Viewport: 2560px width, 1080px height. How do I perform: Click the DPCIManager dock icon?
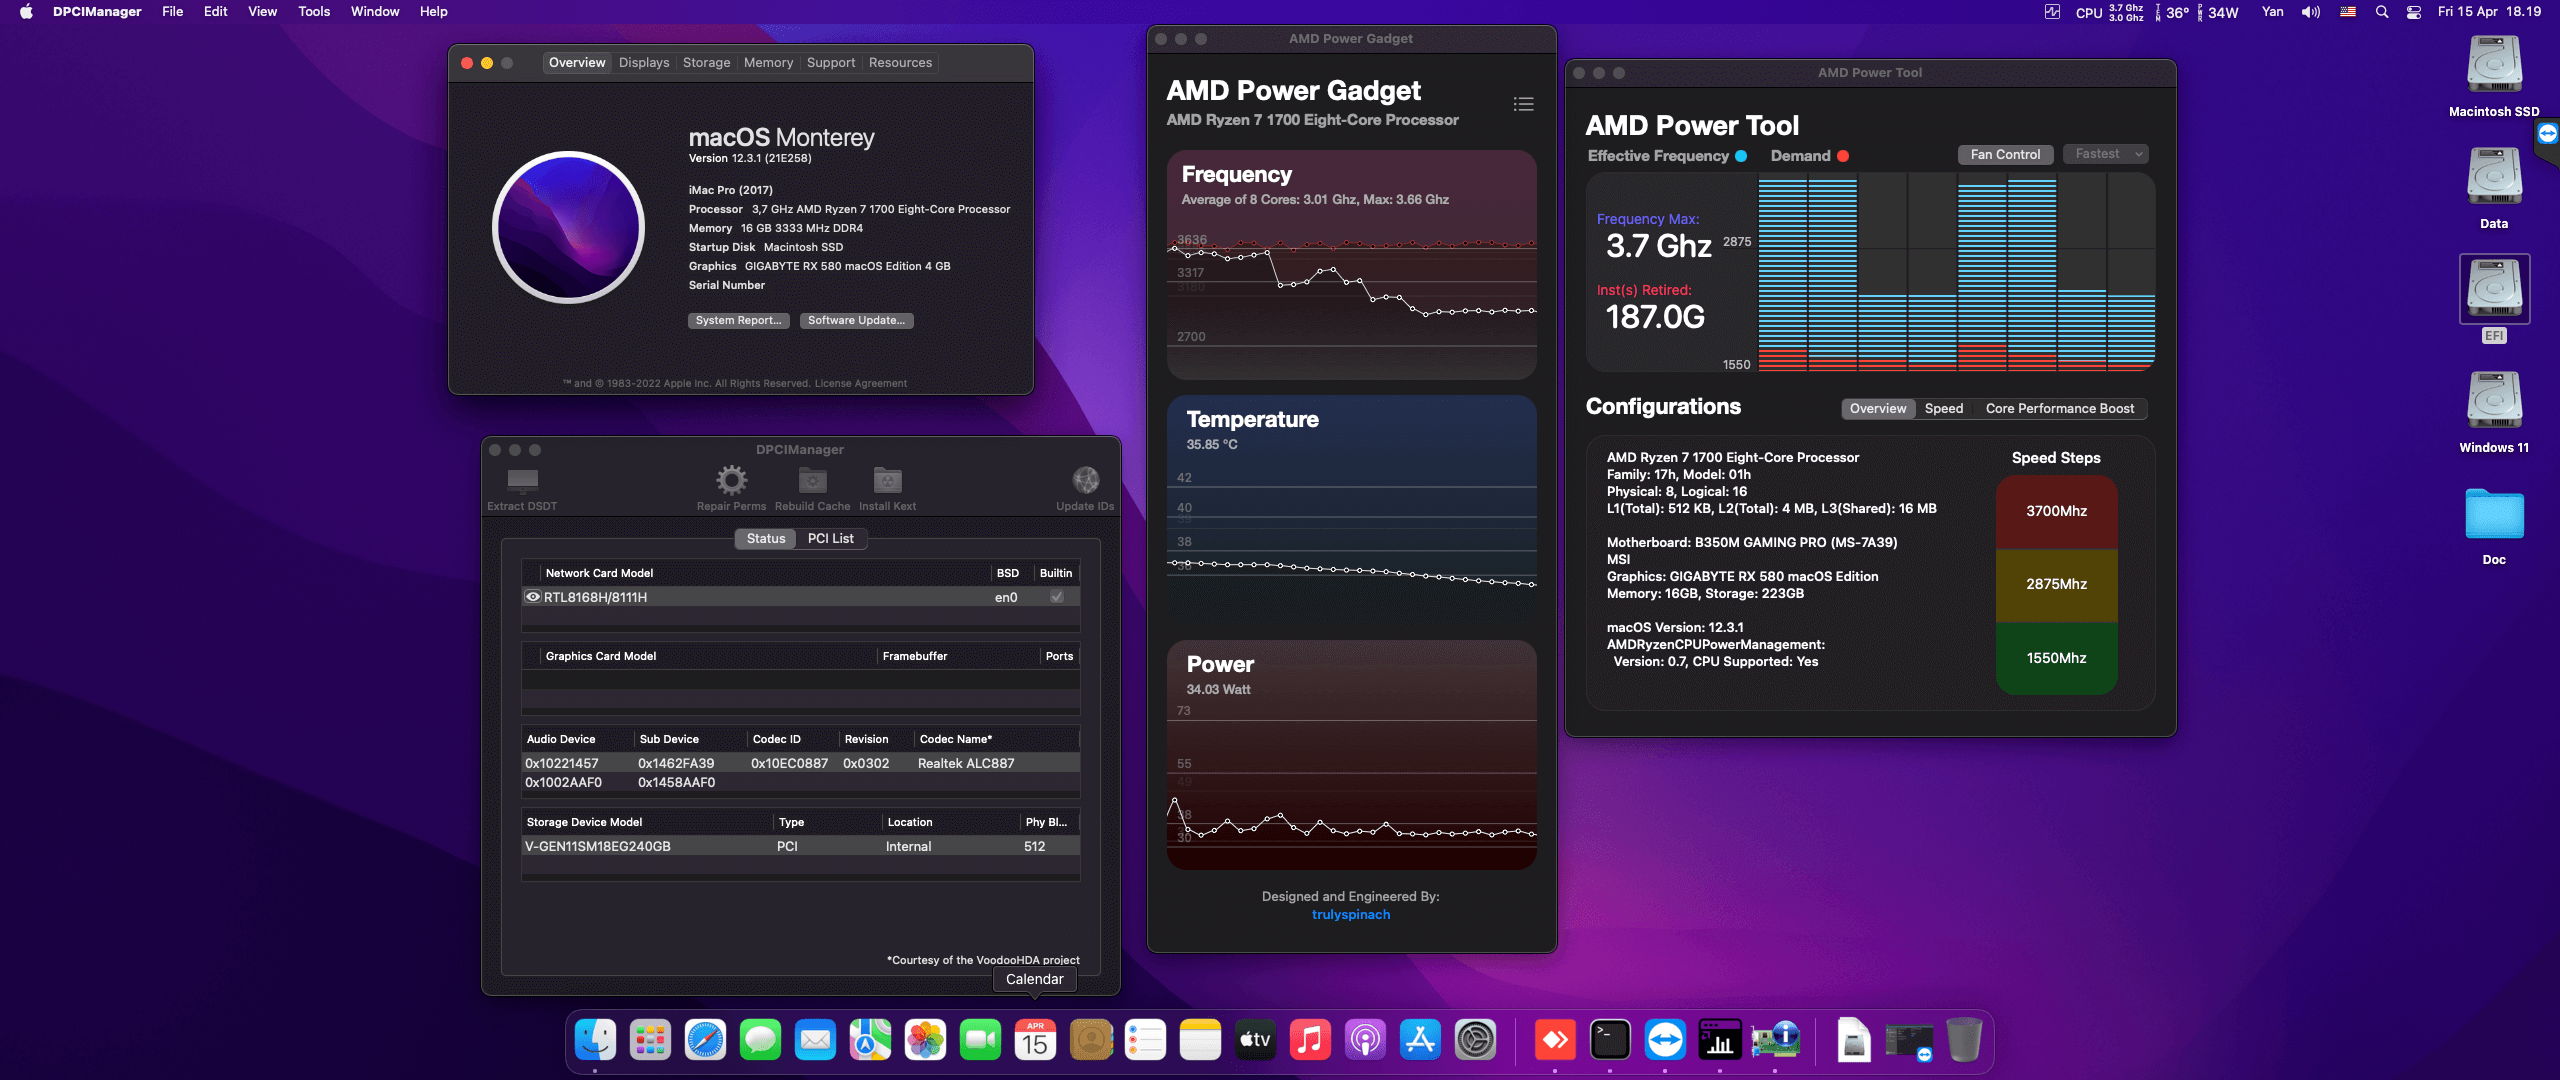pyautogui.click(x=1775, y=1041)
